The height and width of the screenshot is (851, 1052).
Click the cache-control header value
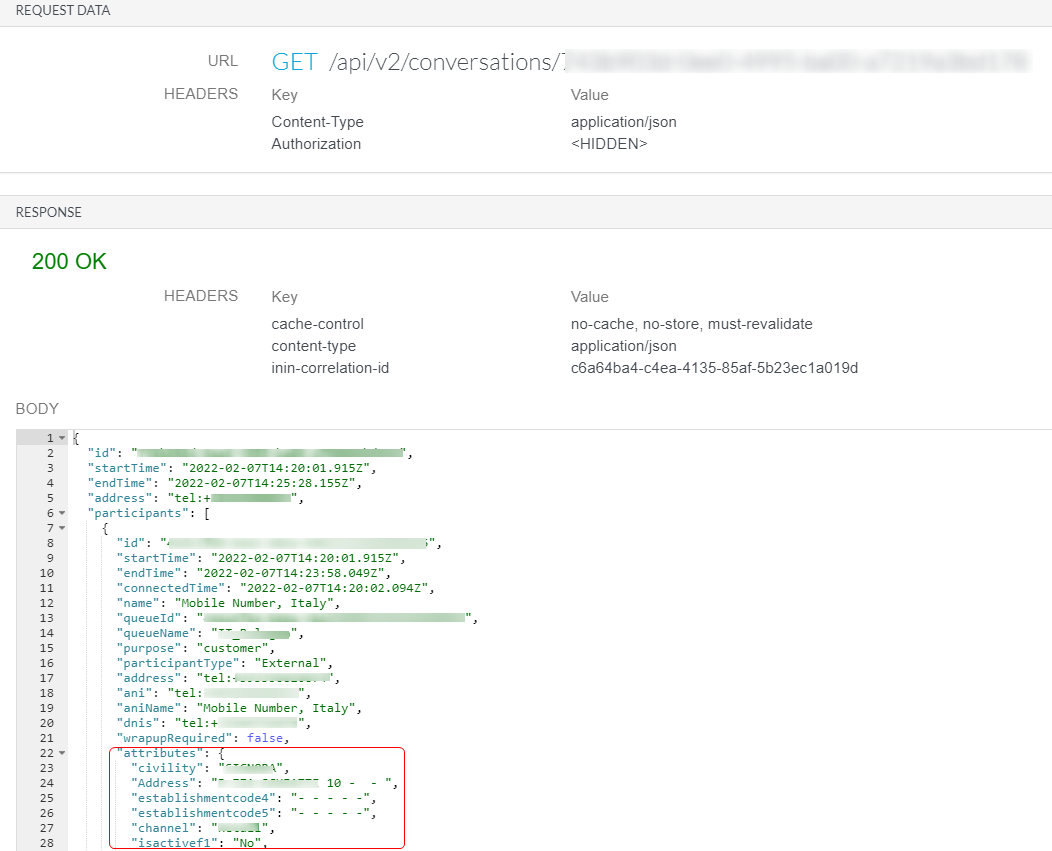pyautogui.click(x=692, y=324)
